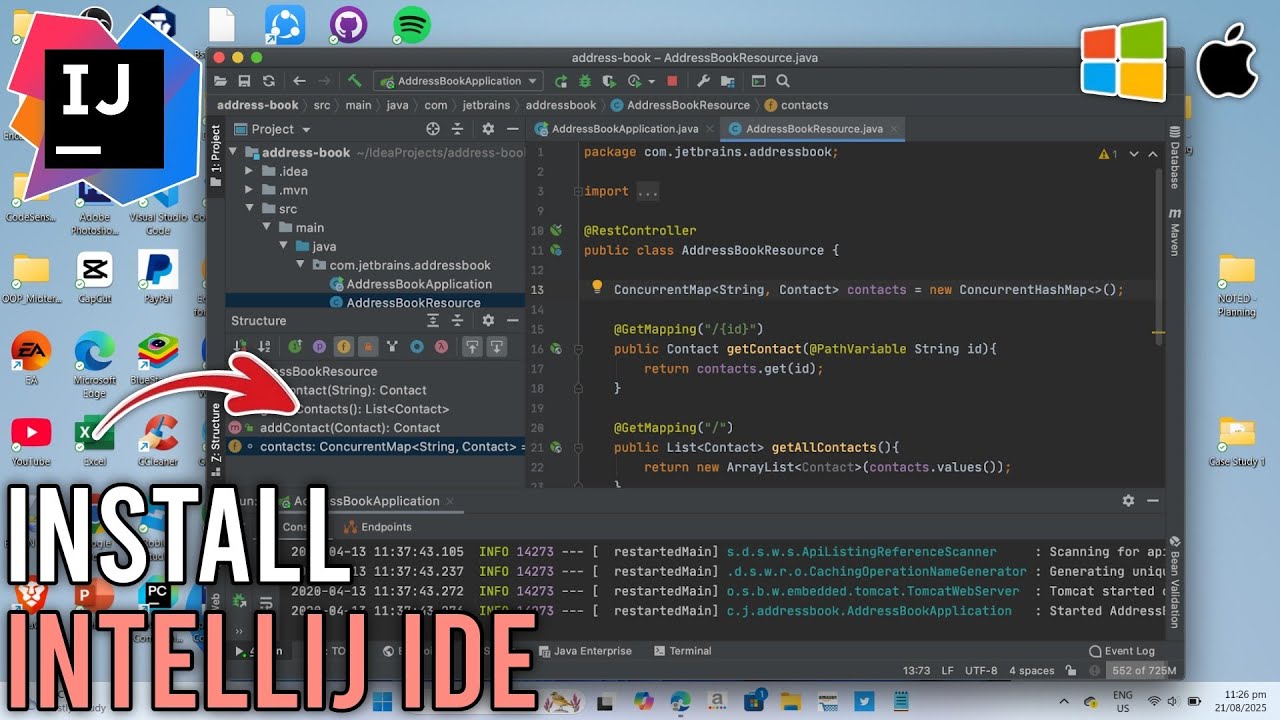This screenshot has height=720, width=1280.
Task: Toggle Show Non-Public lock filter in Structure
Action: click(367, 346)
